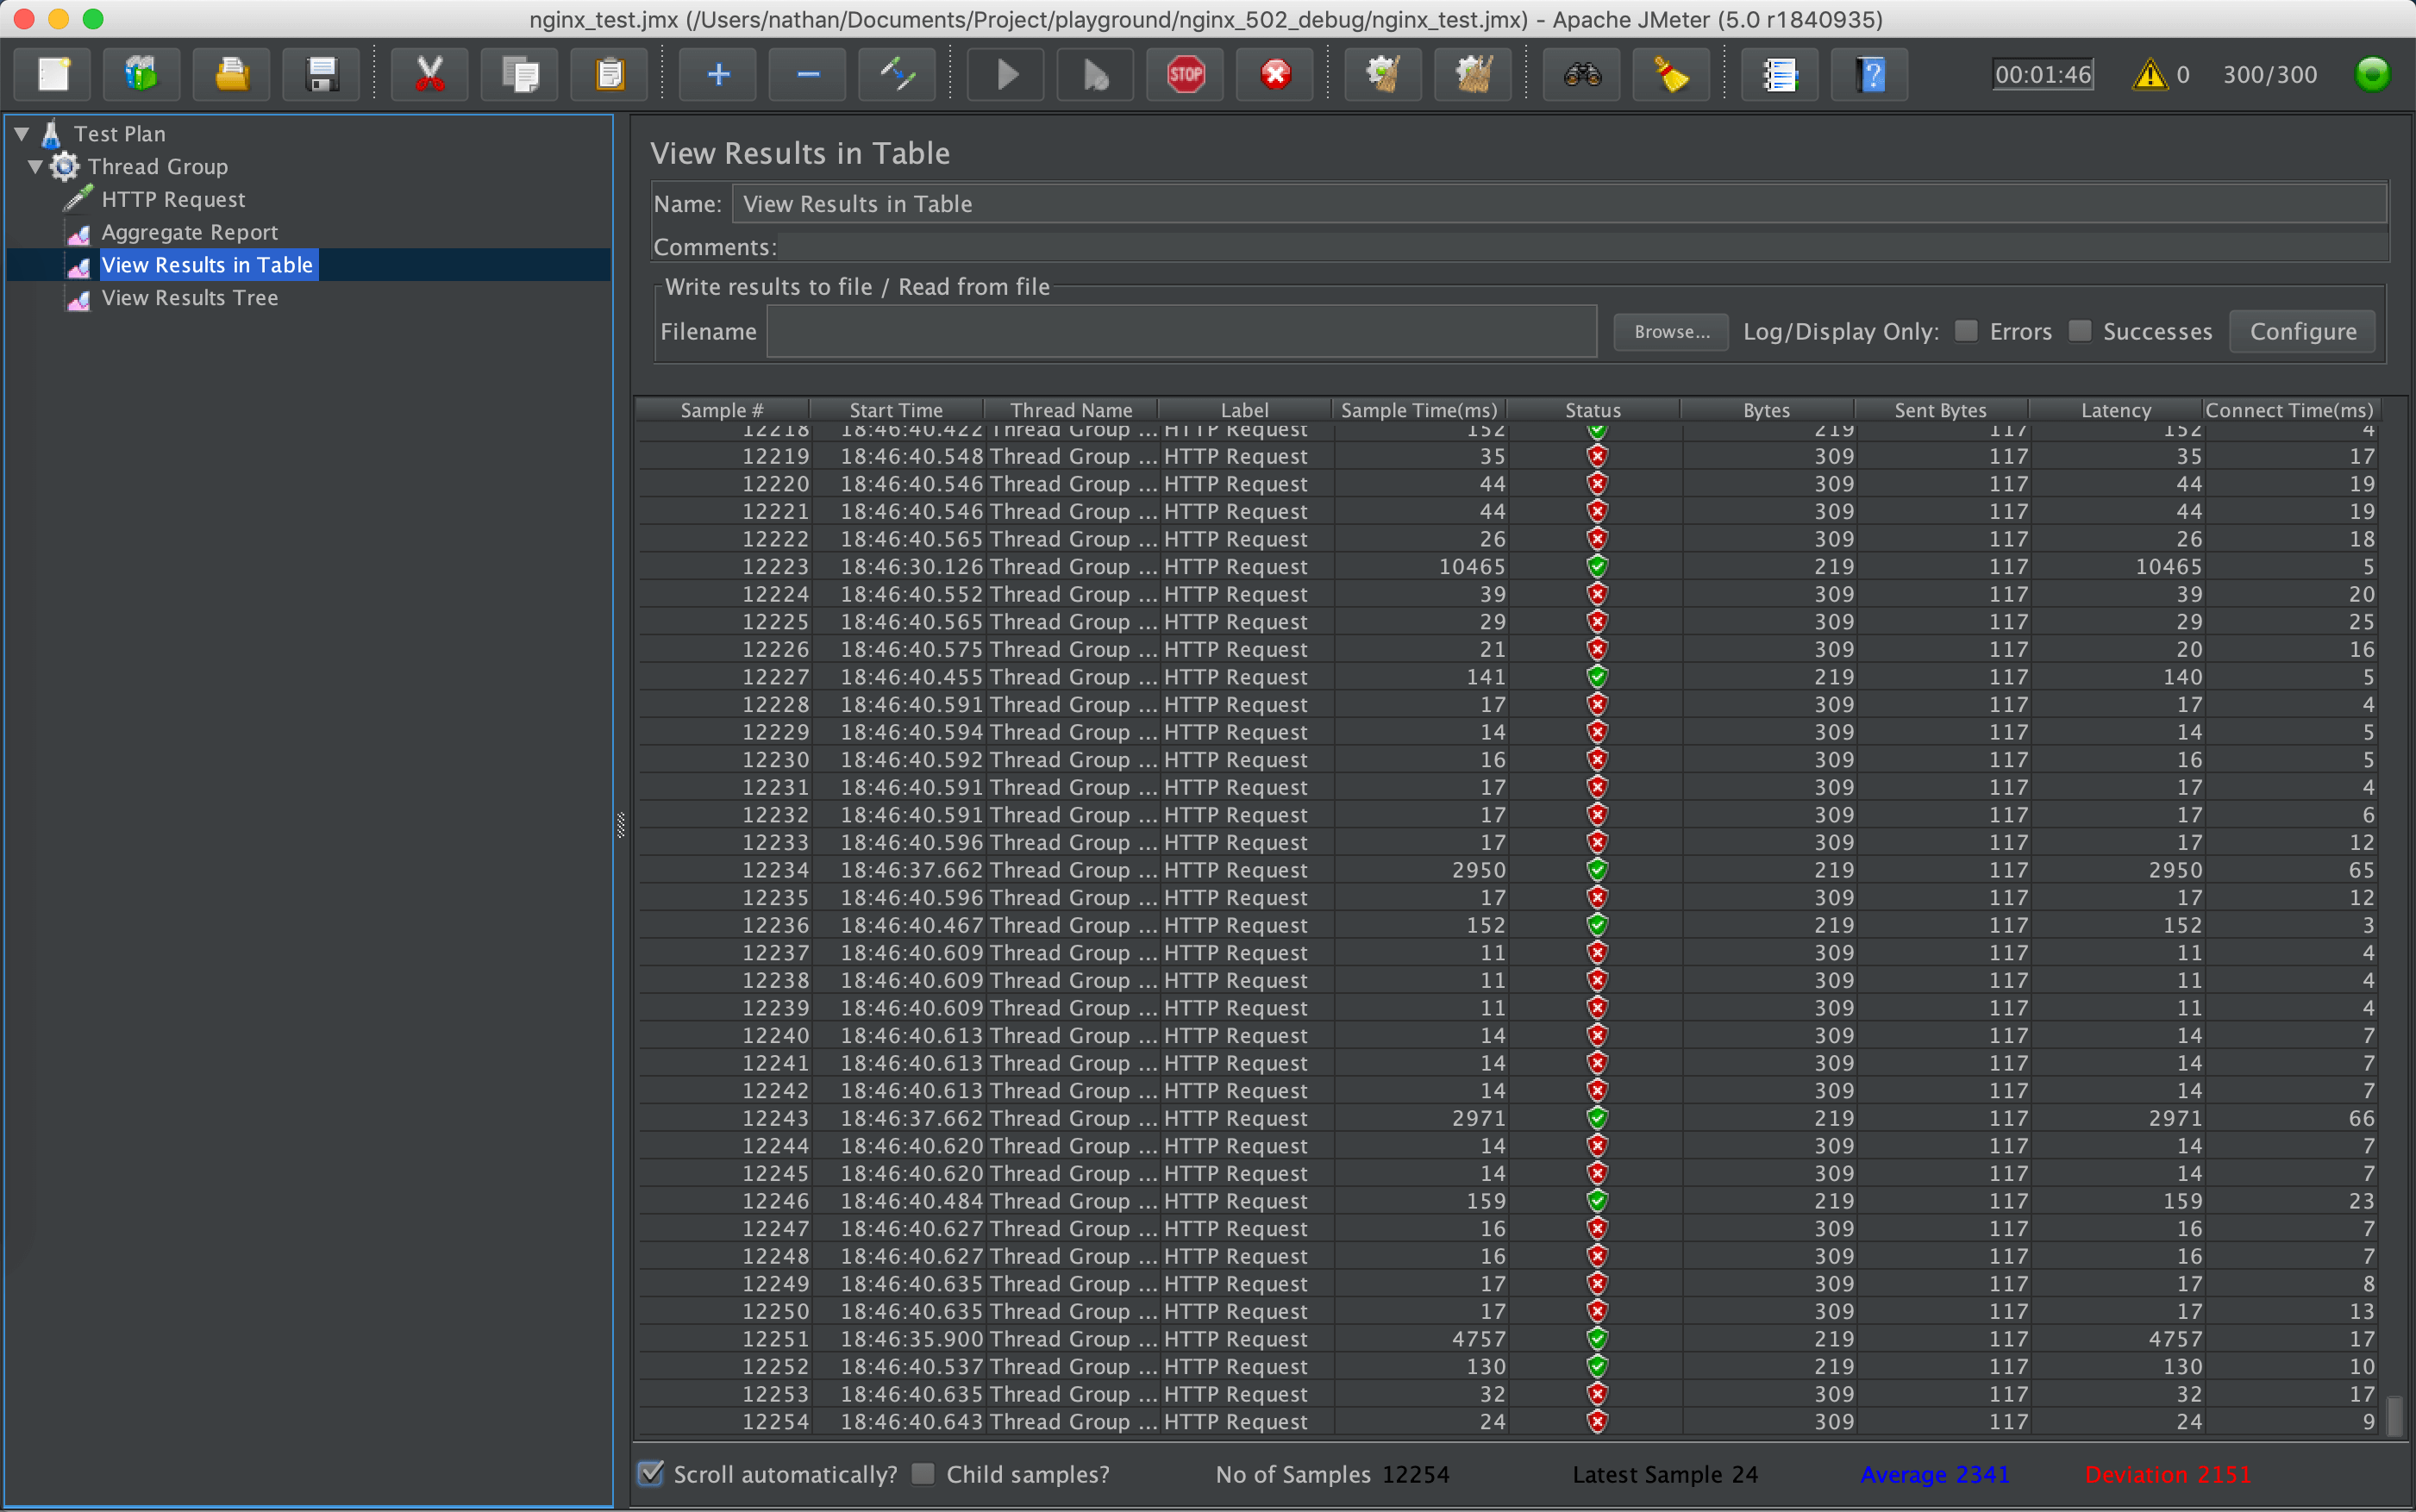
Task: Click the Save test plan floppy icon
Action: coord(321,75)
